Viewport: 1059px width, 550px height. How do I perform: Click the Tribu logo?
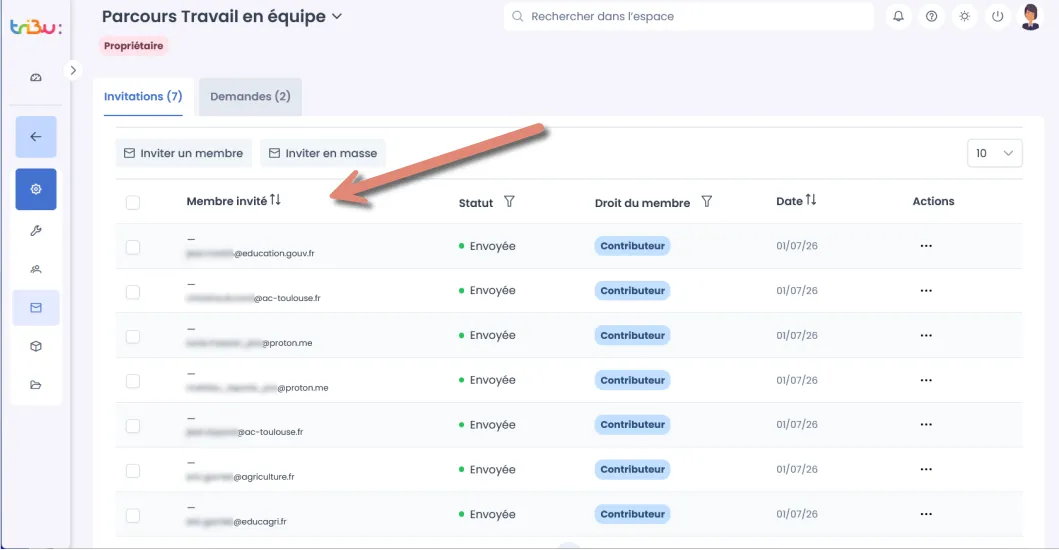point(36,28)
